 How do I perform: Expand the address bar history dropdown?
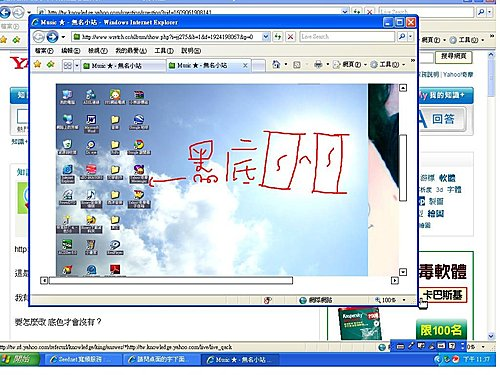[266, 37]
